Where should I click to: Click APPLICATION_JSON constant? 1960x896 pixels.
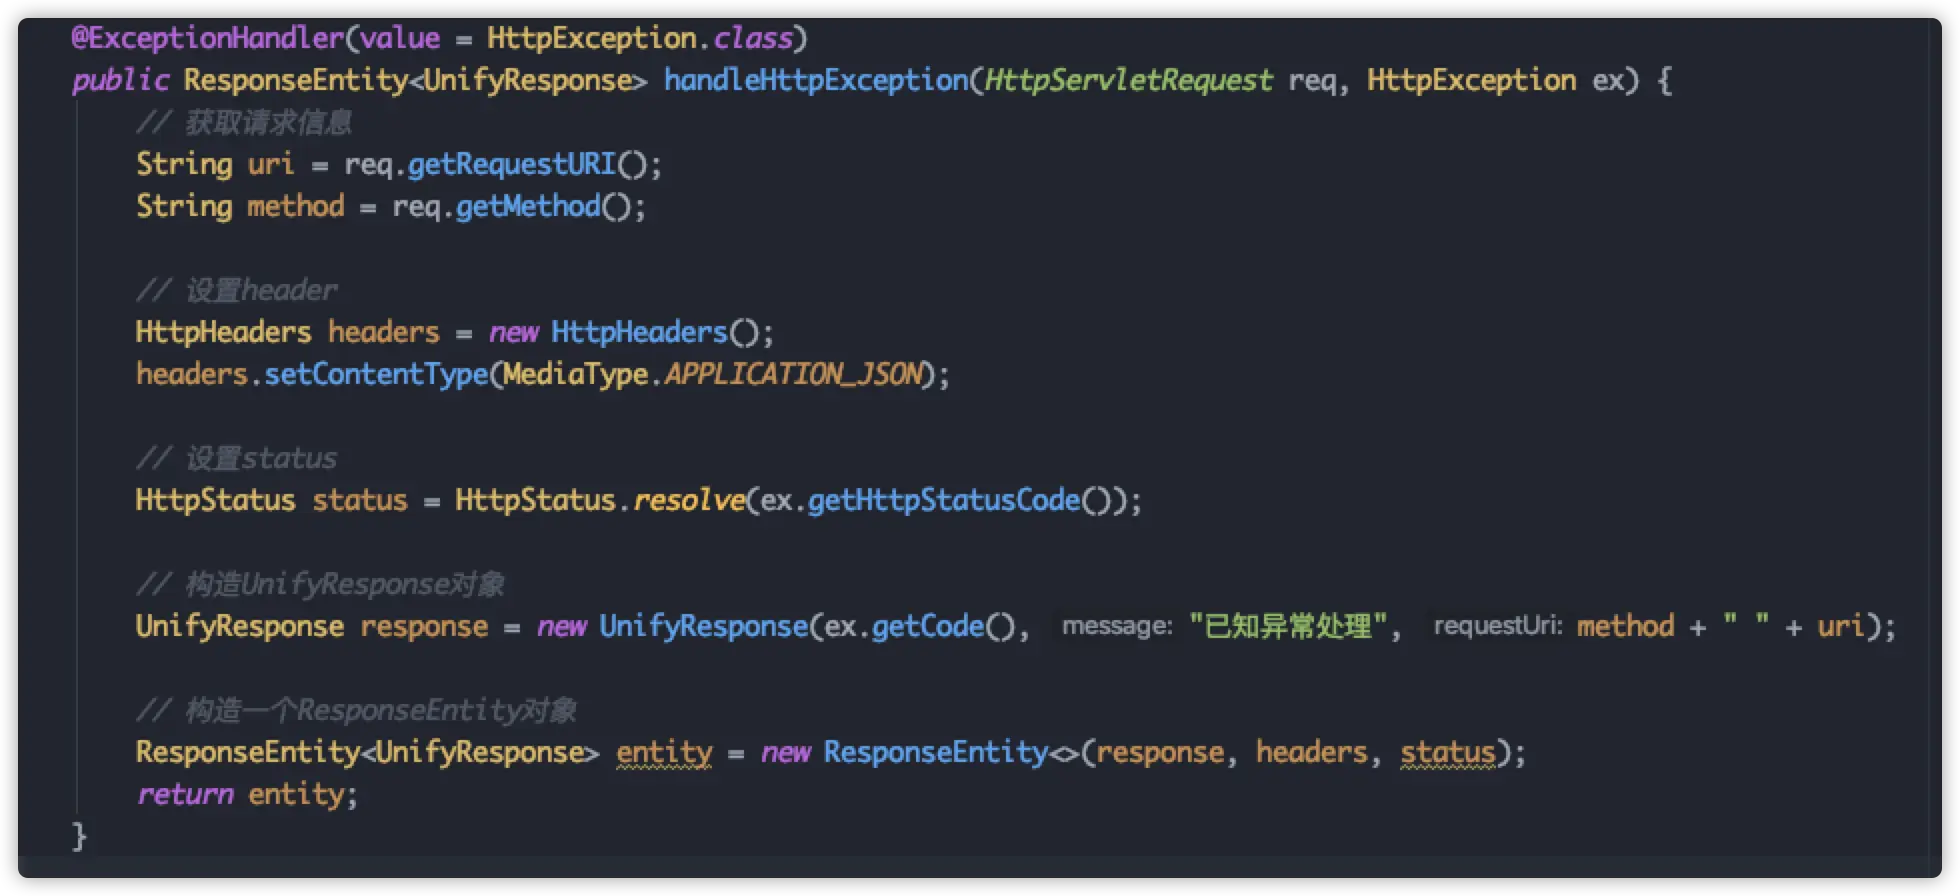(793, 374)
